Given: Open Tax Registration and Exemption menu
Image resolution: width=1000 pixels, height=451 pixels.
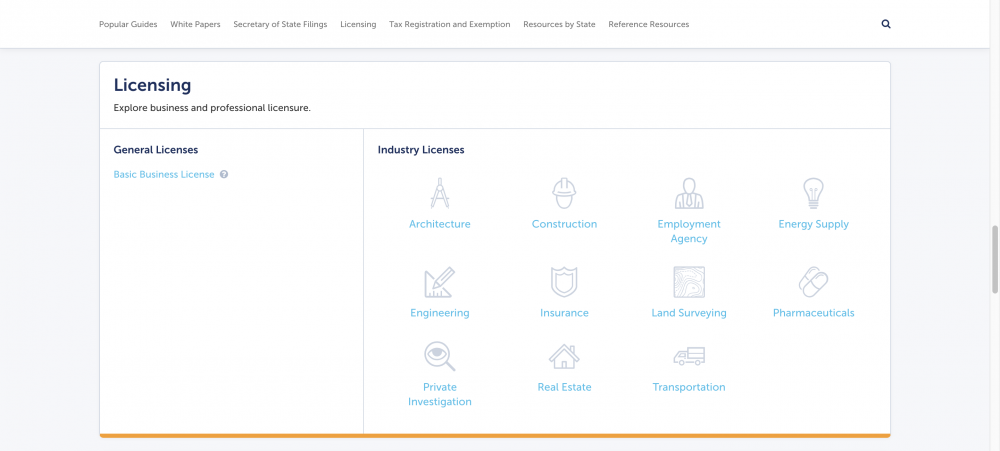Looking at the screenshot, I should (x=450, y=24).
